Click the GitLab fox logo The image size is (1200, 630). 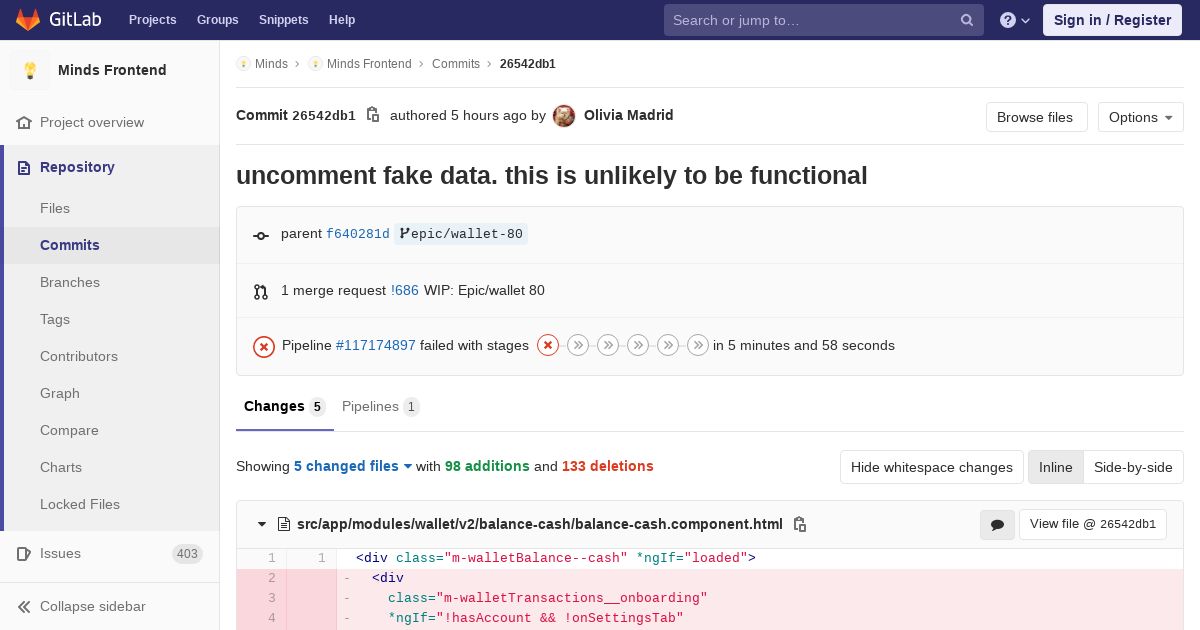click(28, 20)
